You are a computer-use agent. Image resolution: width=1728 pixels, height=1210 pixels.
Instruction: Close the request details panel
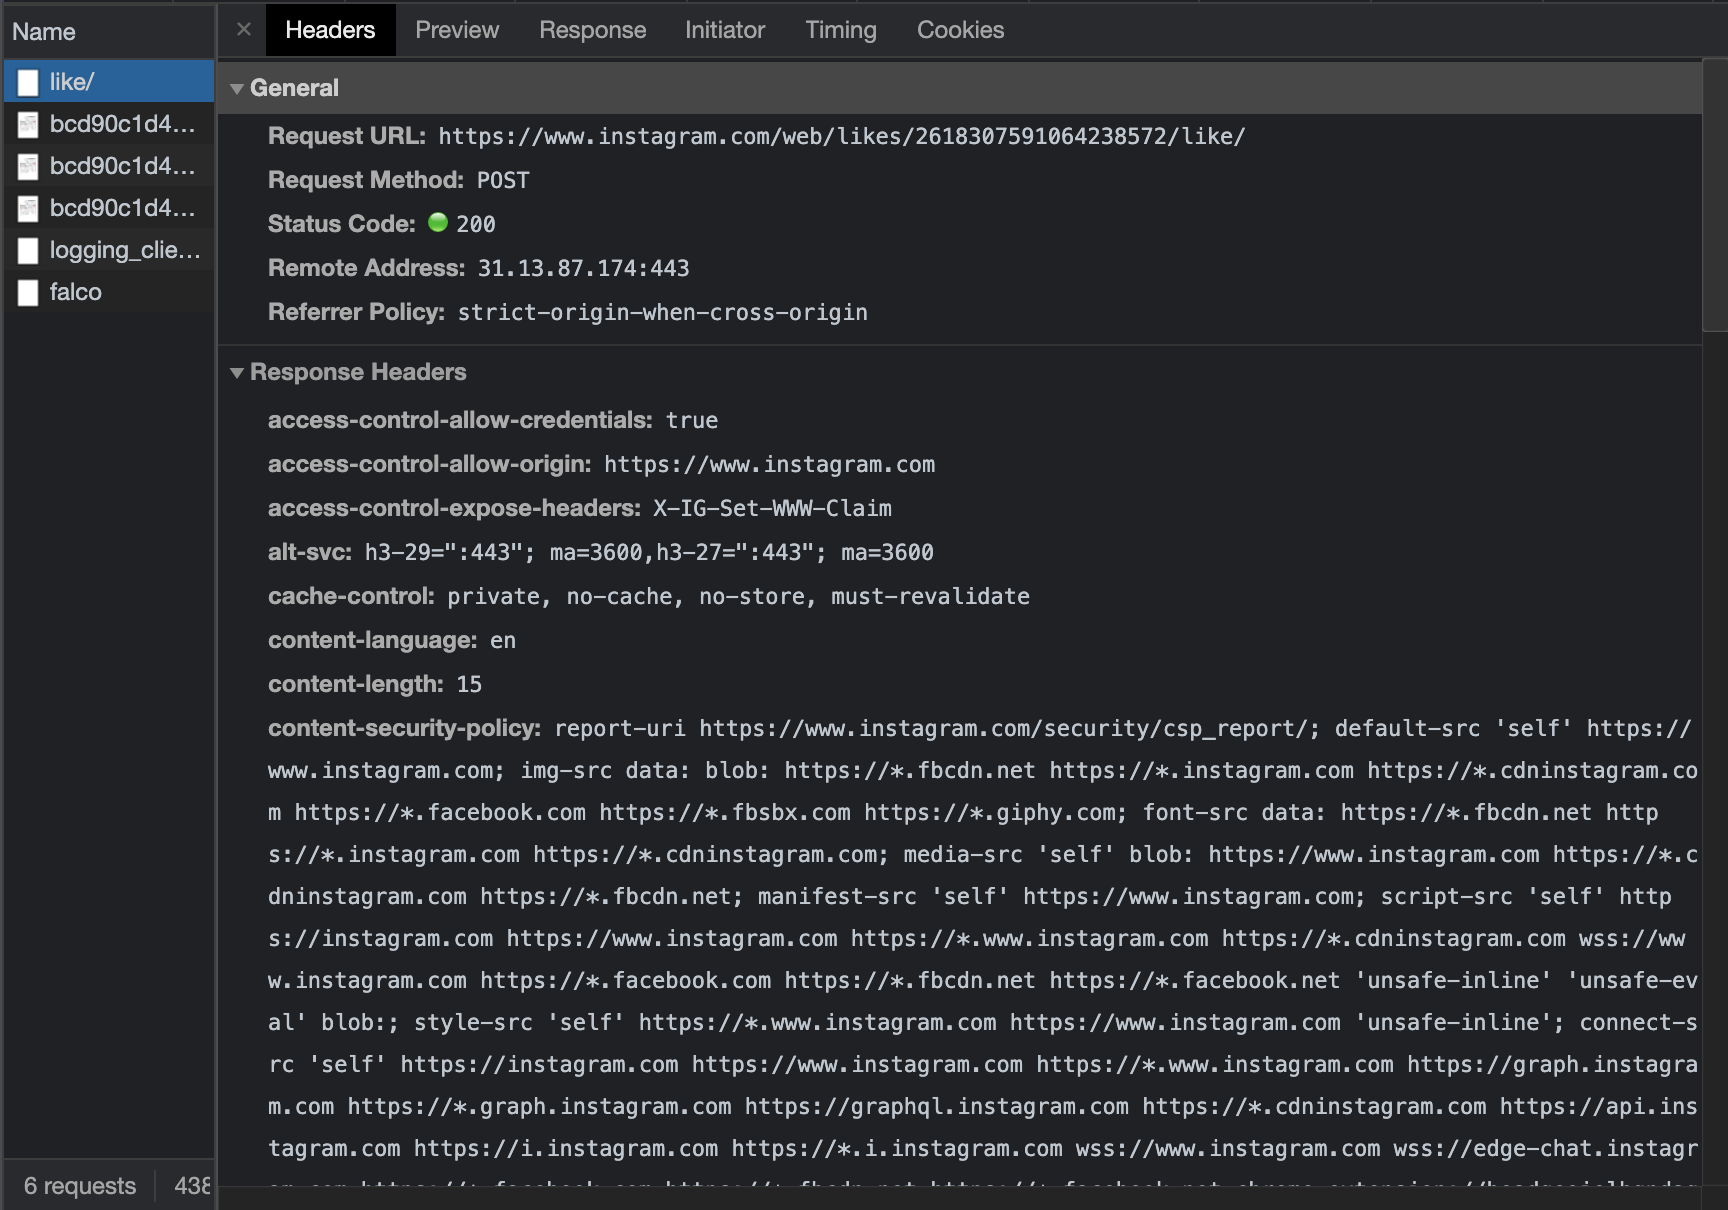pyautogui.click(x=243, y=30)
